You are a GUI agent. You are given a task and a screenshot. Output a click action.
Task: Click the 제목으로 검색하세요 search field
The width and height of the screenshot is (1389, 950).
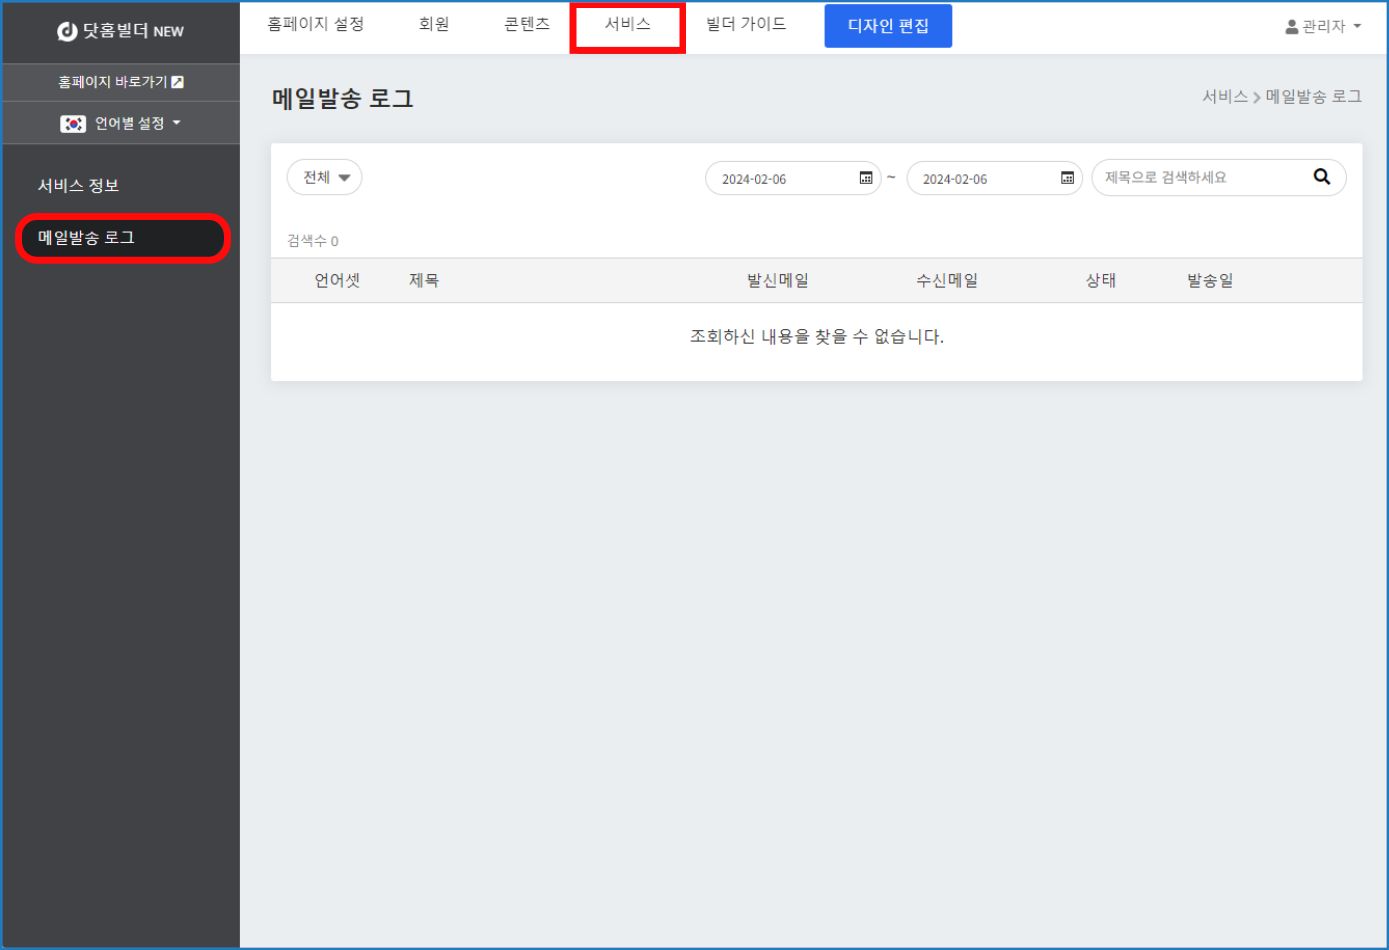click(x=1200, y=178)
